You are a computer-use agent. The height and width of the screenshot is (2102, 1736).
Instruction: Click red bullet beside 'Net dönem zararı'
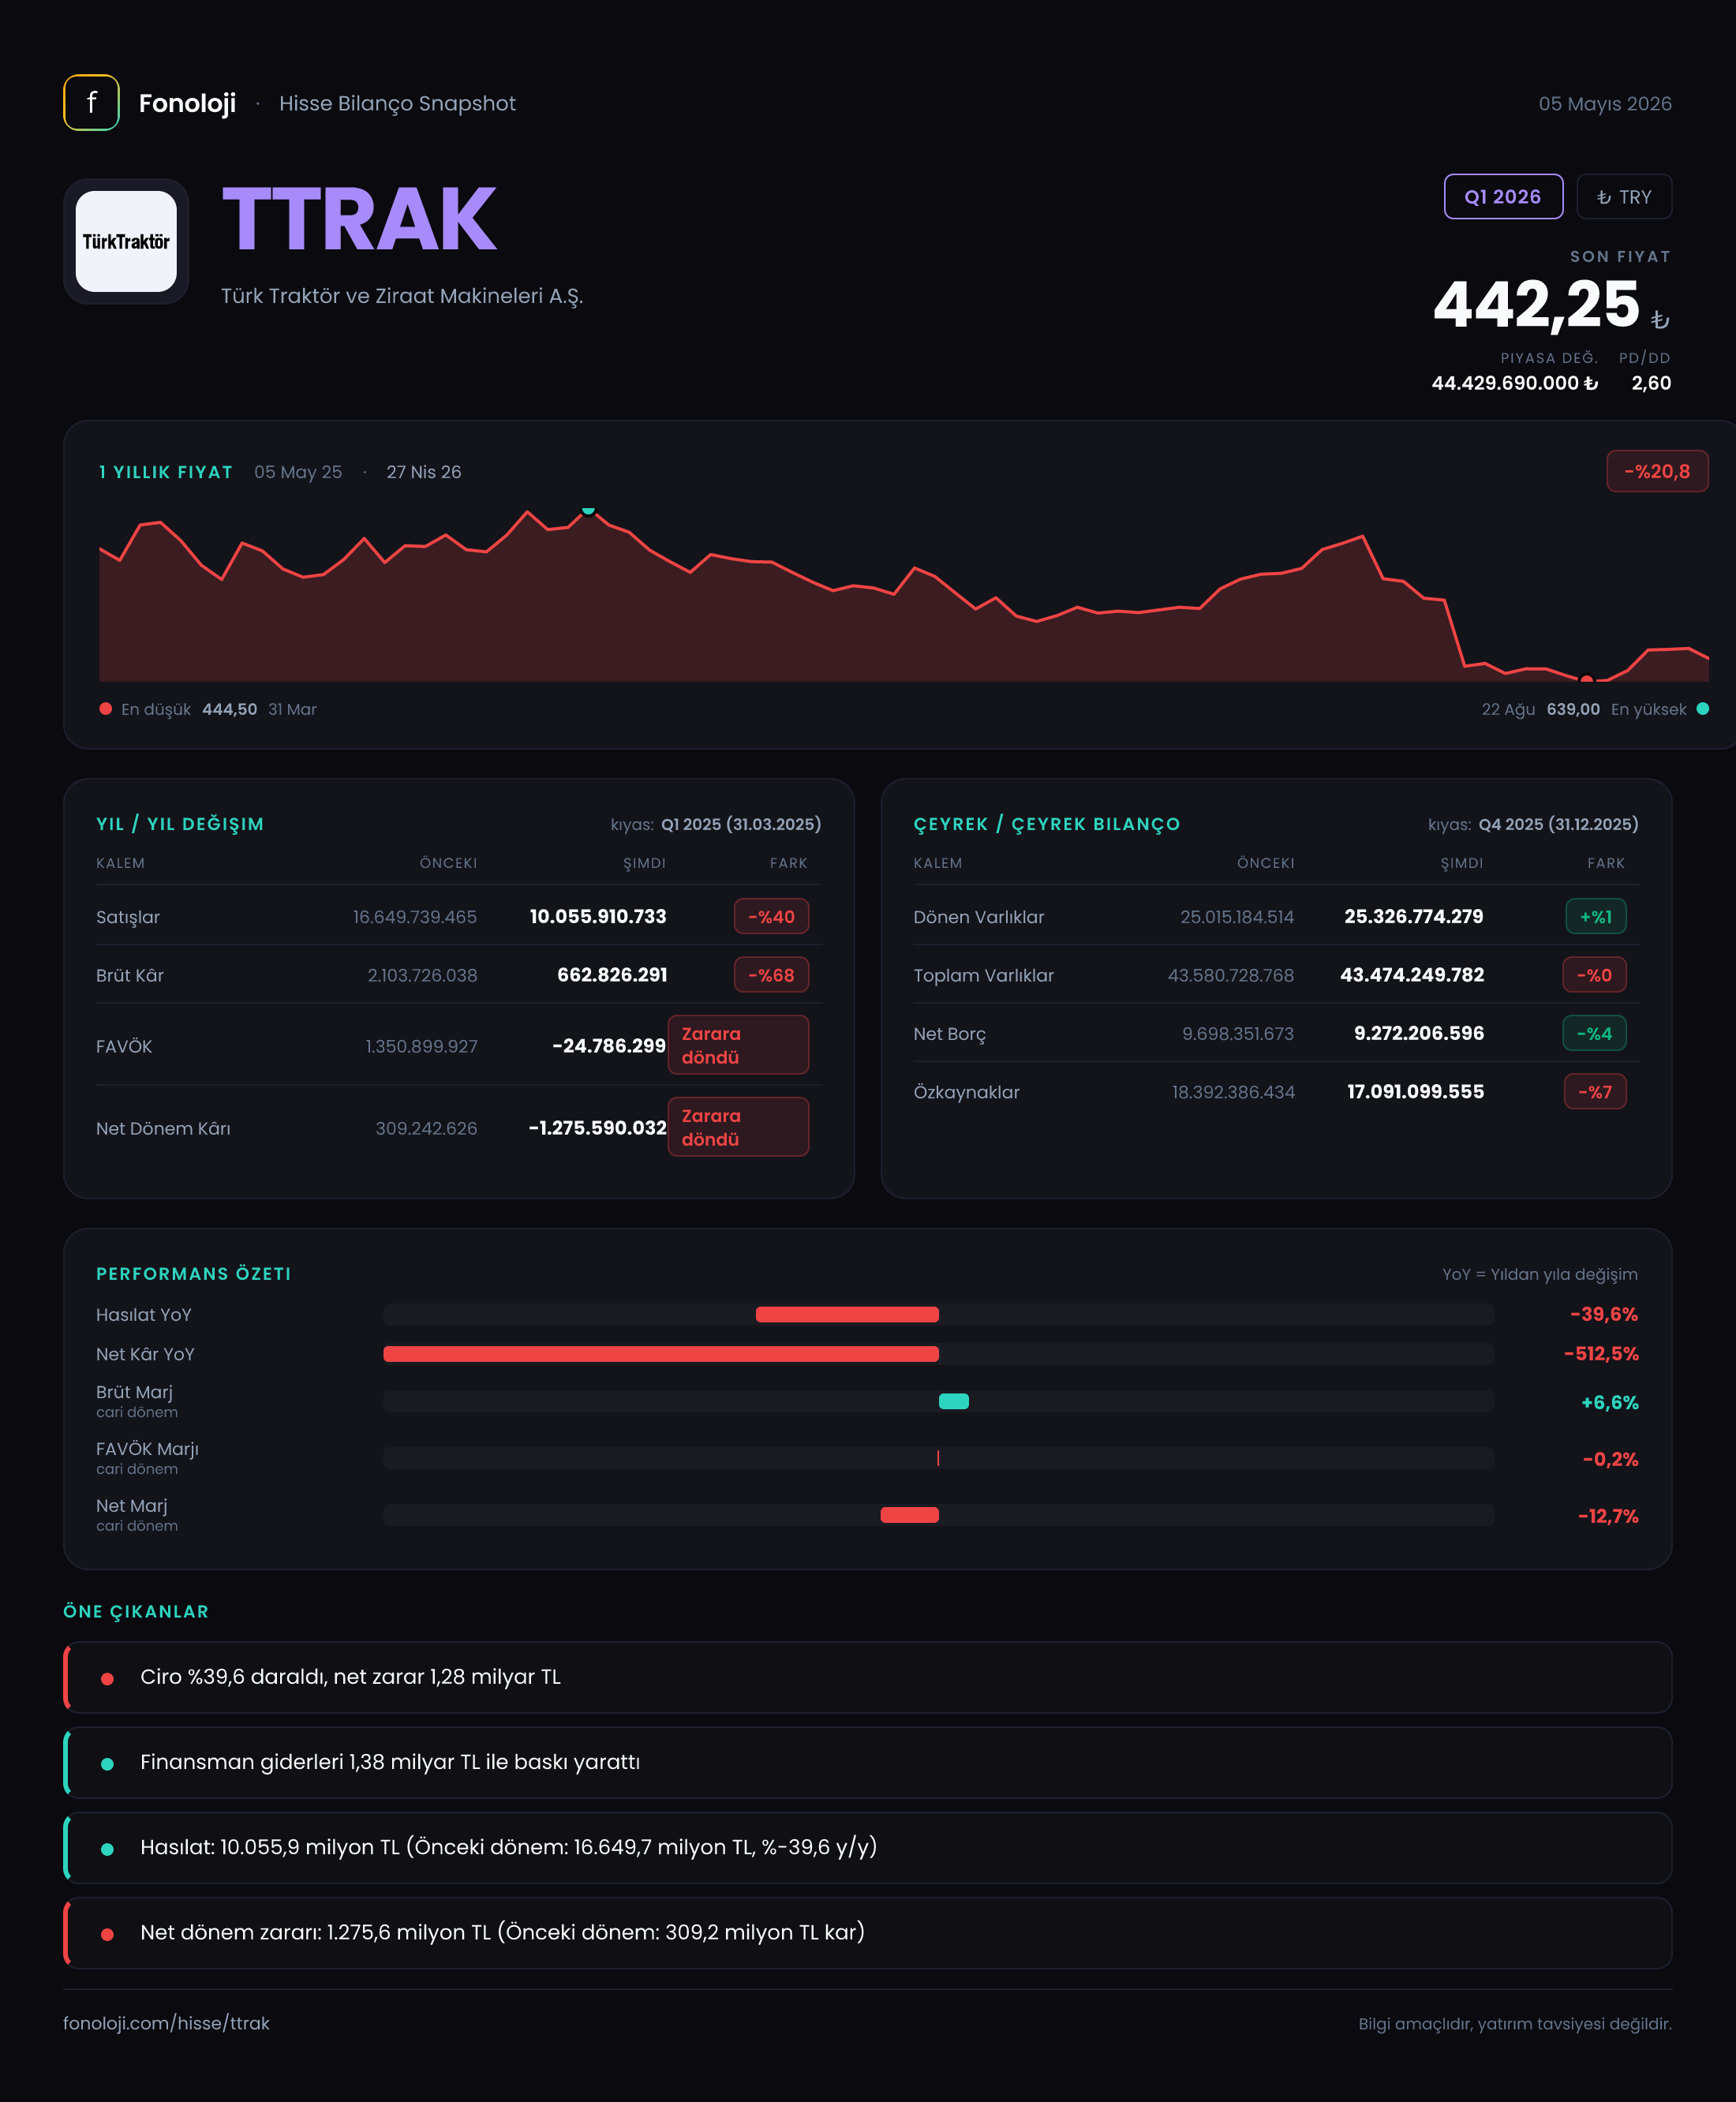tap(107, 1934)
